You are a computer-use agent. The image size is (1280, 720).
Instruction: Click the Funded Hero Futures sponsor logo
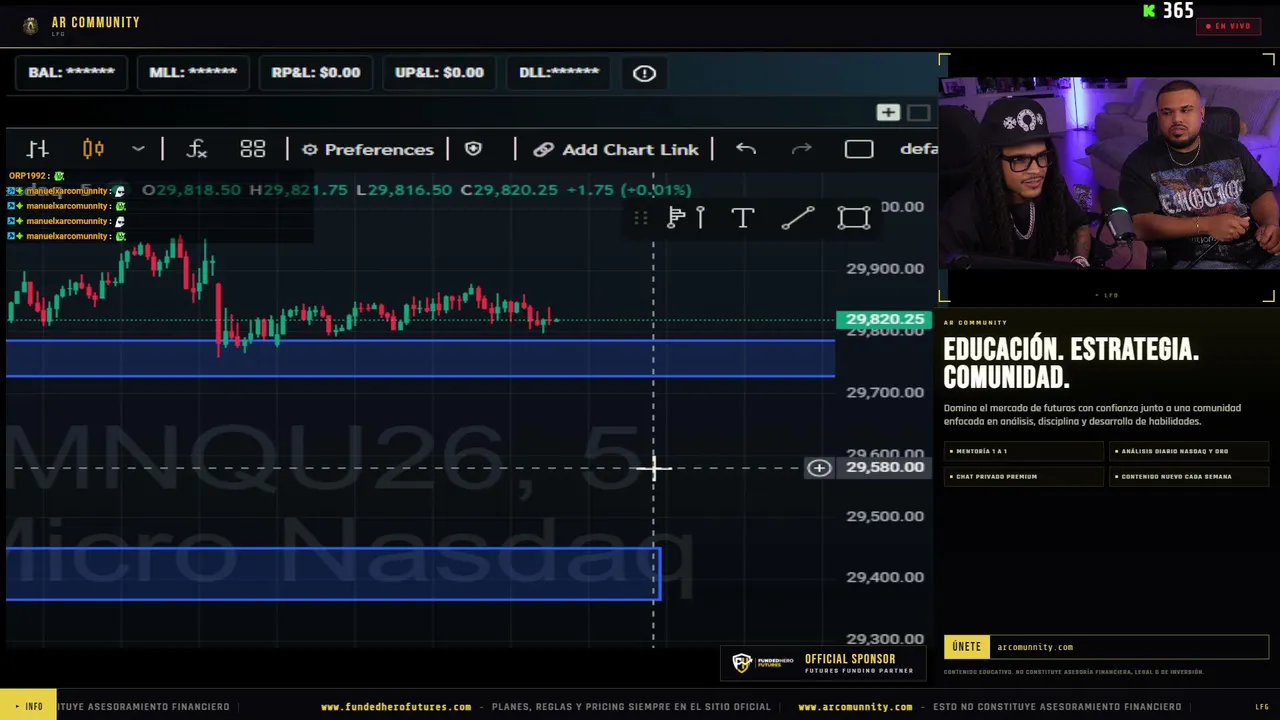point(763,663)
